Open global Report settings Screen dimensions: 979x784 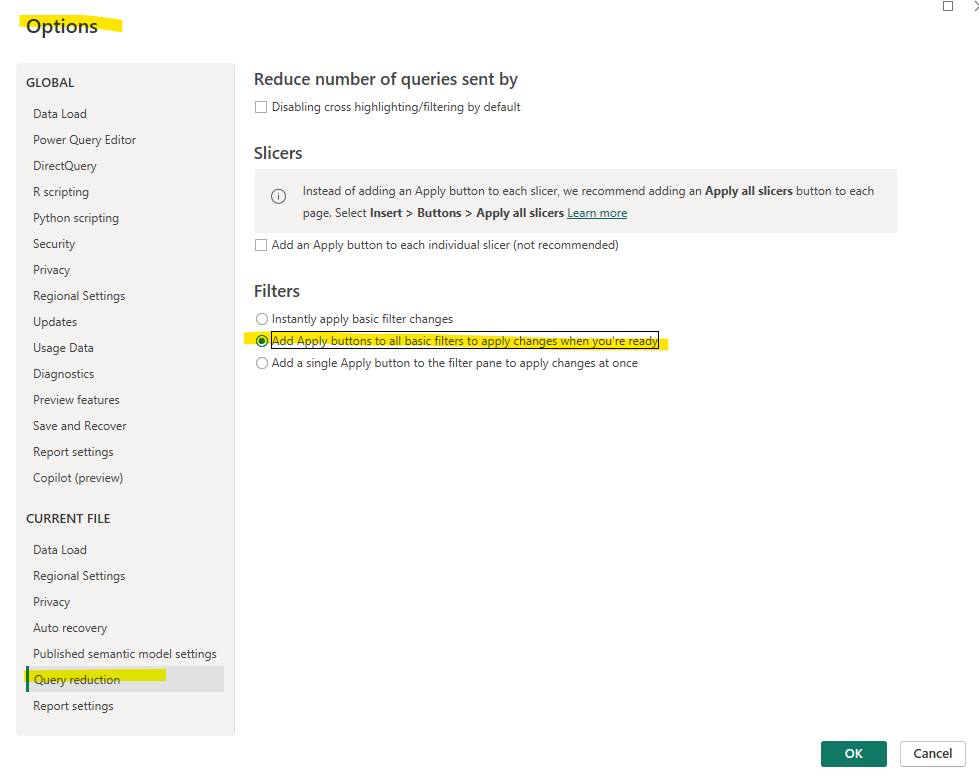point(74,452)
